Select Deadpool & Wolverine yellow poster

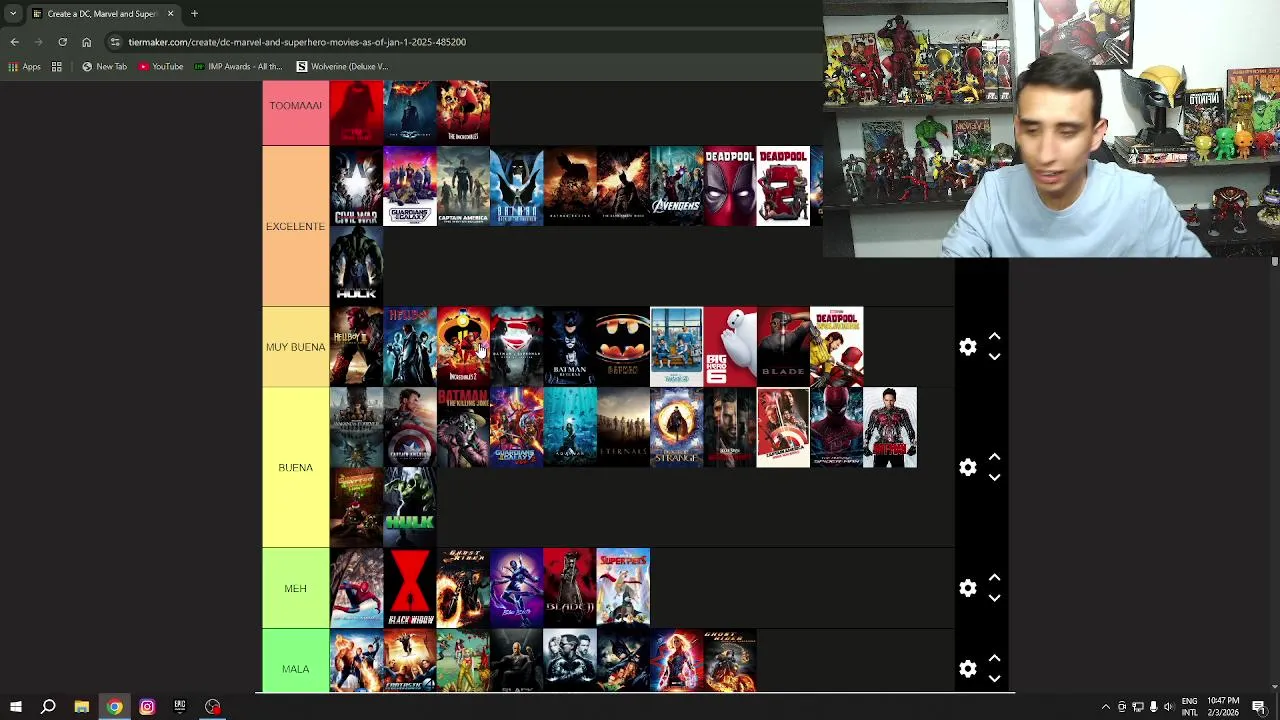click(x=837, y=347)
